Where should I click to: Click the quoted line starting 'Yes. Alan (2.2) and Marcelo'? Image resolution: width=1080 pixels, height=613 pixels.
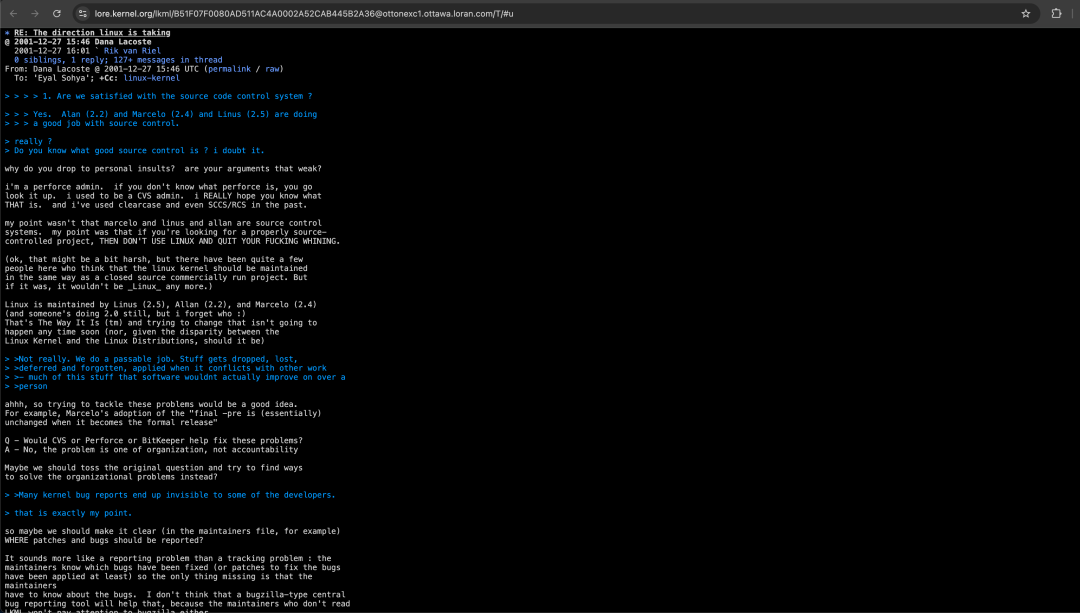[x=160, y=114]
